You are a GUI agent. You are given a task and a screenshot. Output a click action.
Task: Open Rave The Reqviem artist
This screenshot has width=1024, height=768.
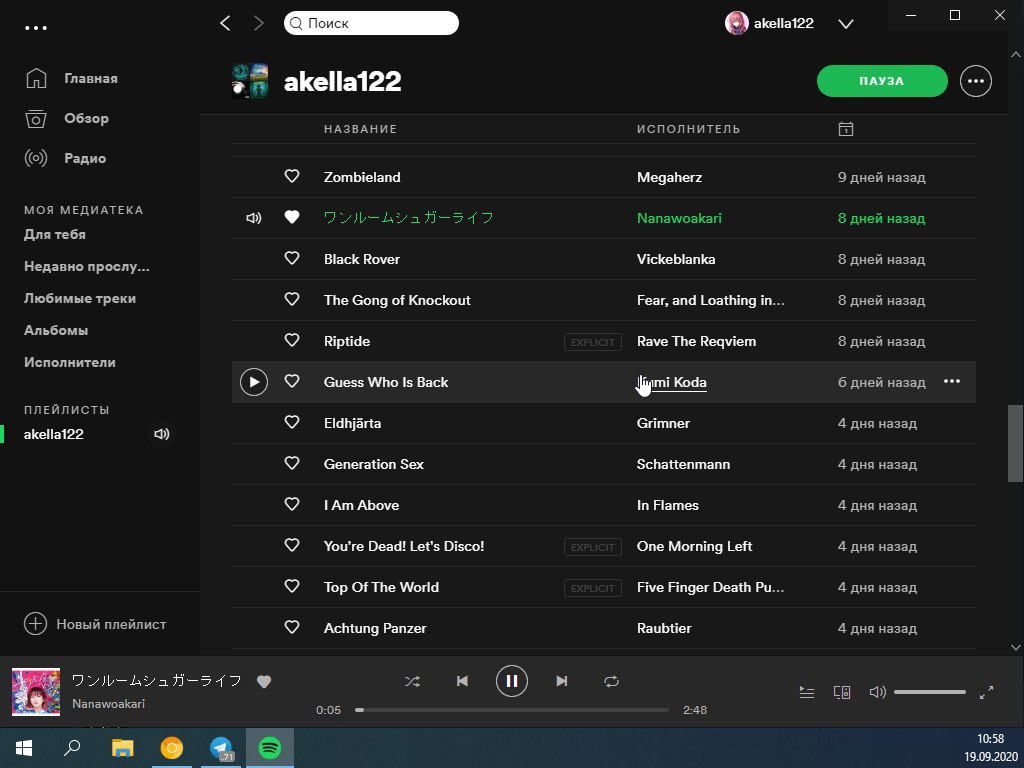pyautogui.click(x=696, y=342)
